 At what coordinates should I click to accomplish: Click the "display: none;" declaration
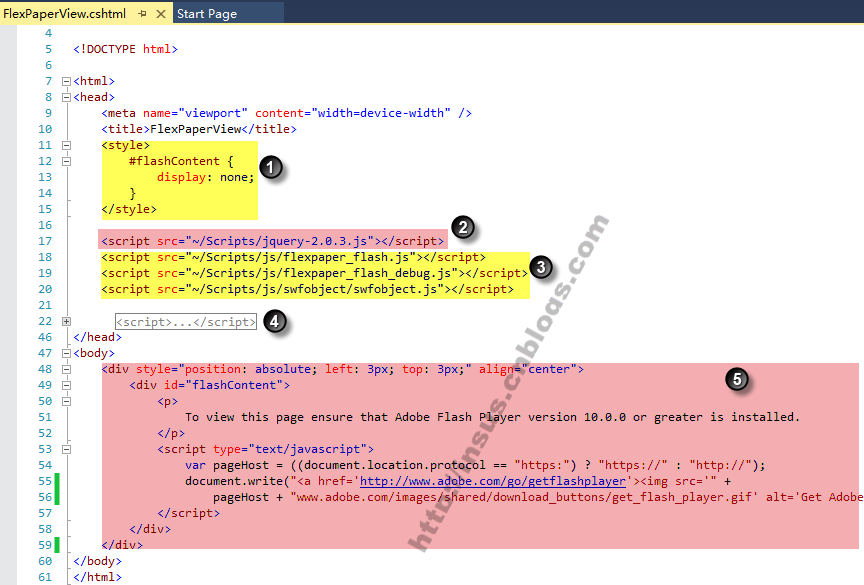pyautogui.click(x=206, y=177)
